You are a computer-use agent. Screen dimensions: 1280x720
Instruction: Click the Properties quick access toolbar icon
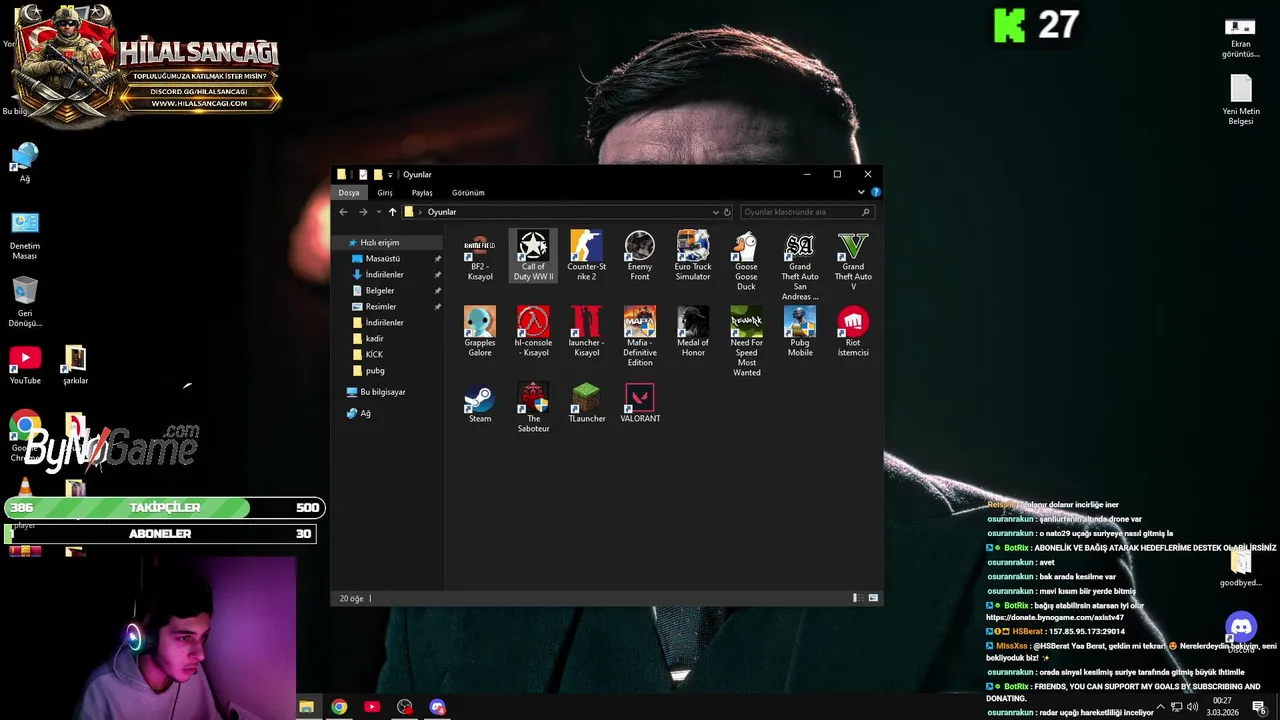pyautogui.click(x=363, y=175)
